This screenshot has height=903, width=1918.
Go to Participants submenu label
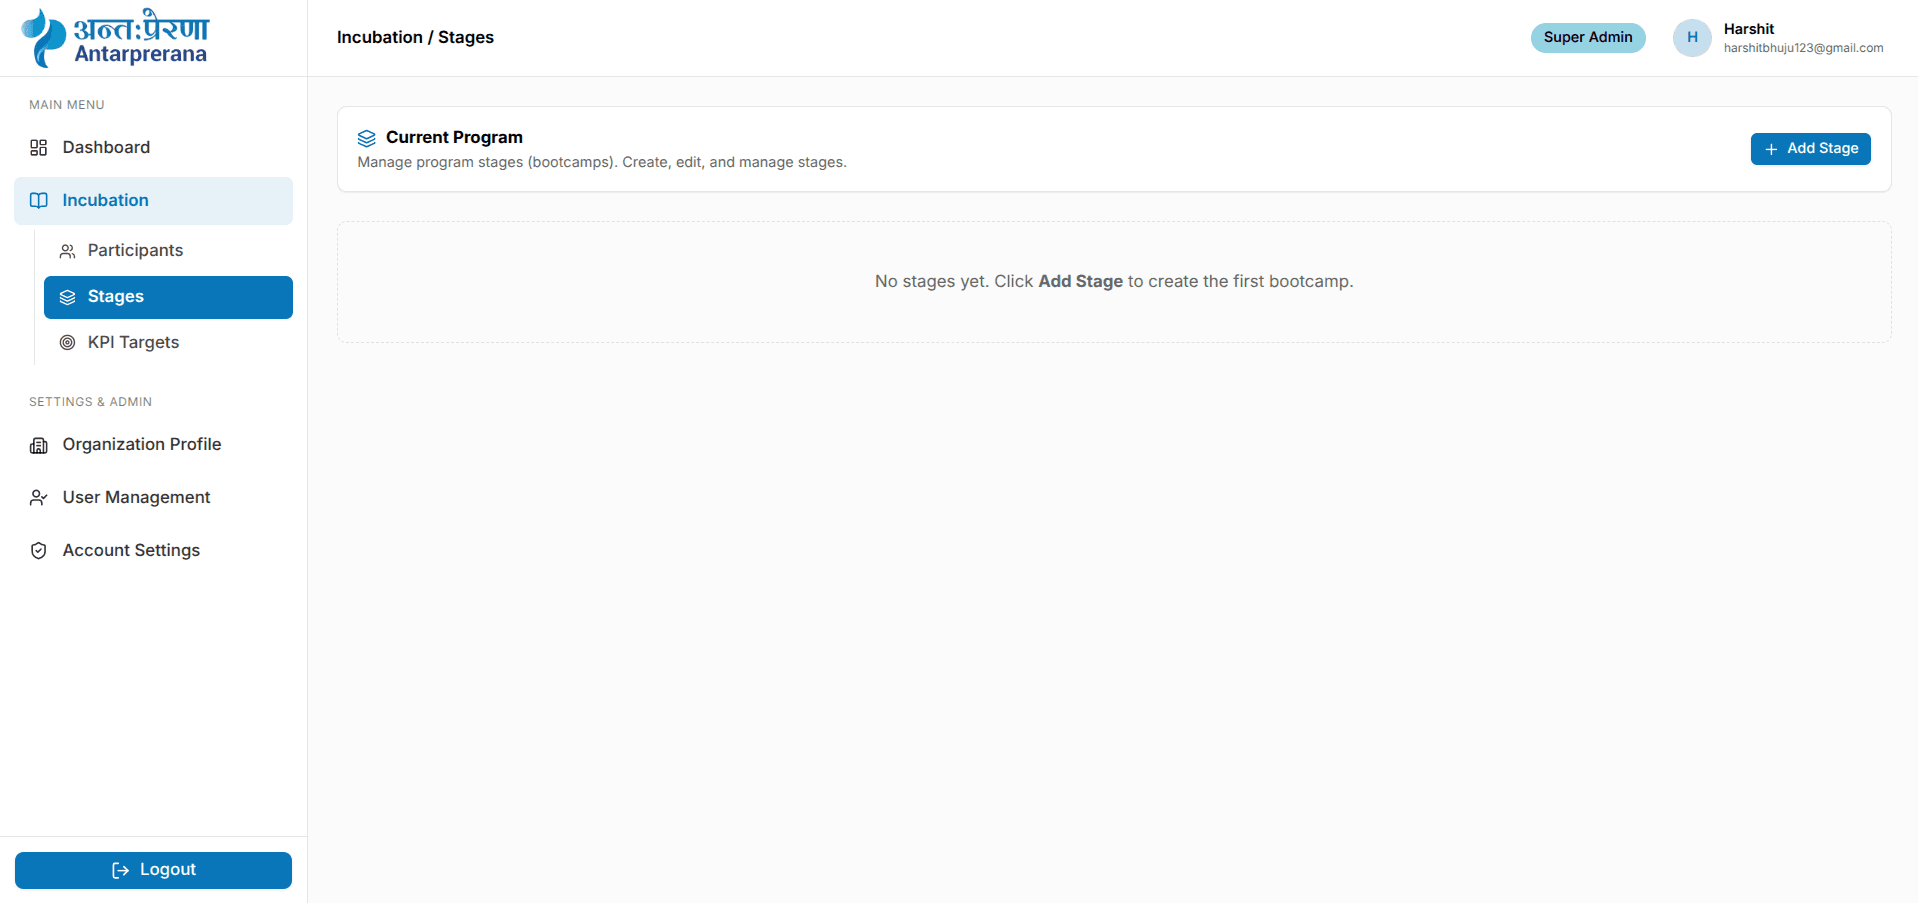point(135,251)
